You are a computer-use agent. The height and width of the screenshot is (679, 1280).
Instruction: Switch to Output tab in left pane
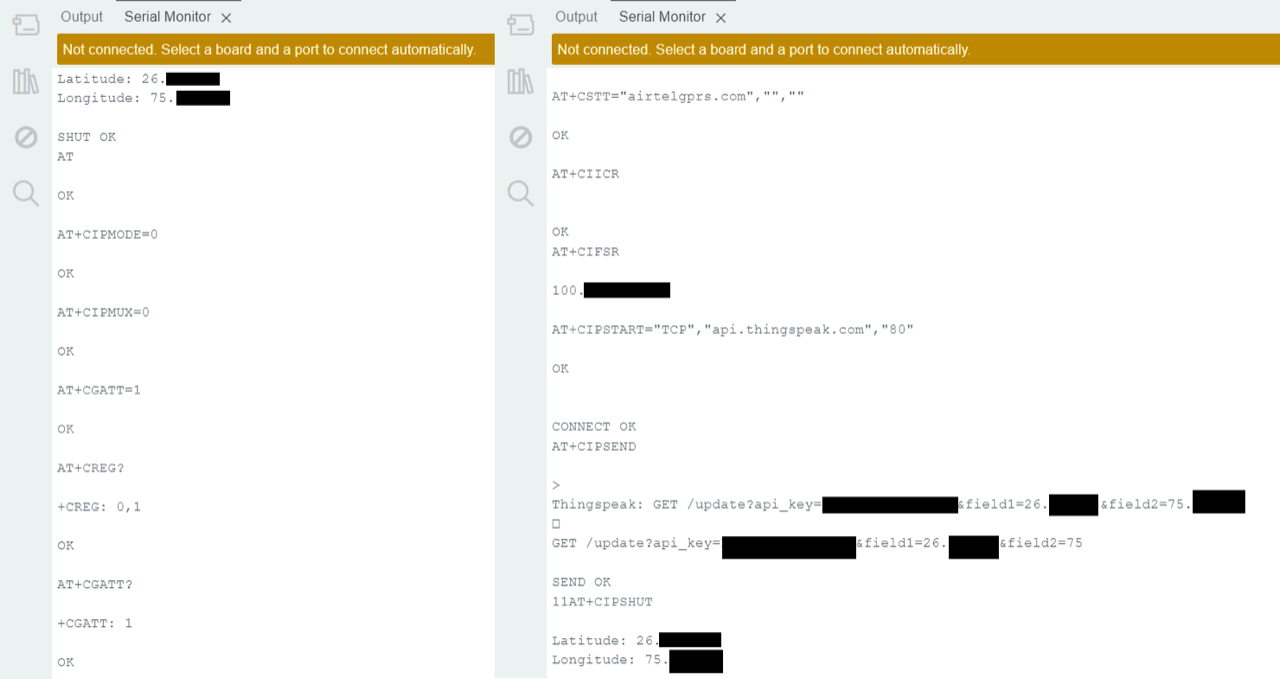[81, 17]
